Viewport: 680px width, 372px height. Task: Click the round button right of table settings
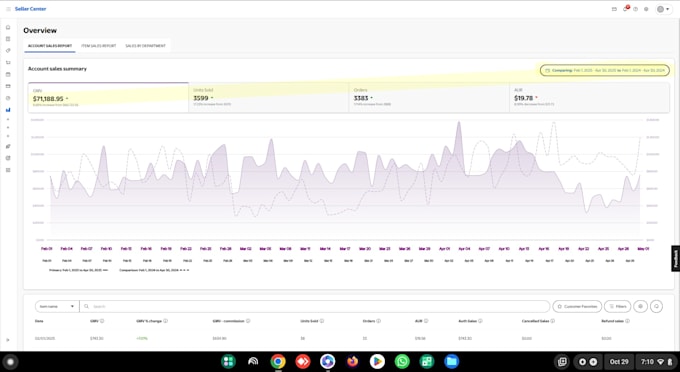pos(657,307)
